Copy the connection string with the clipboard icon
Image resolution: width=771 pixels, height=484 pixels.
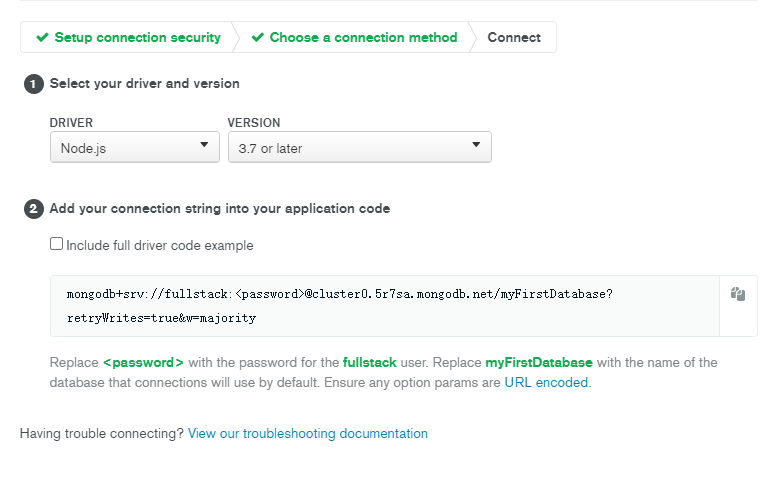click(738, 294)
